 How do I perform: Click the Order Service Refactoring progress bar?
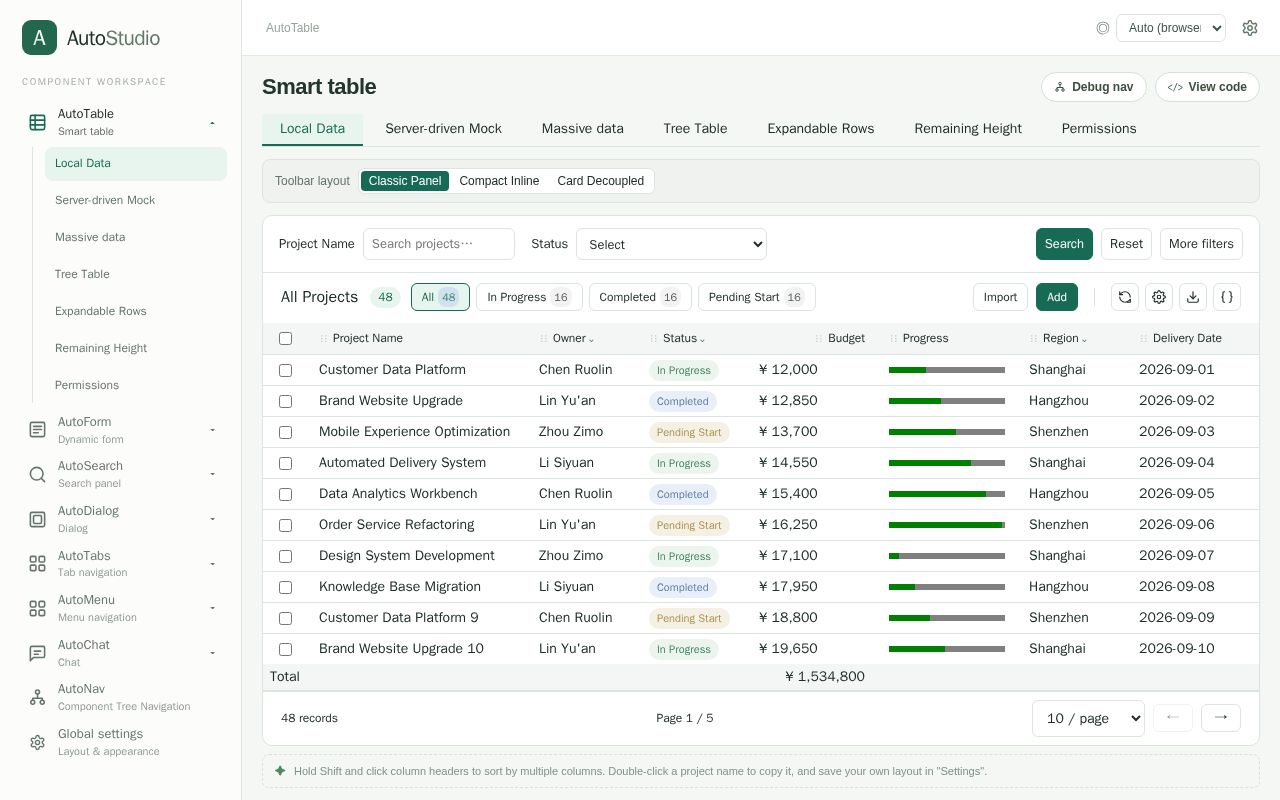tap(947, 525)
